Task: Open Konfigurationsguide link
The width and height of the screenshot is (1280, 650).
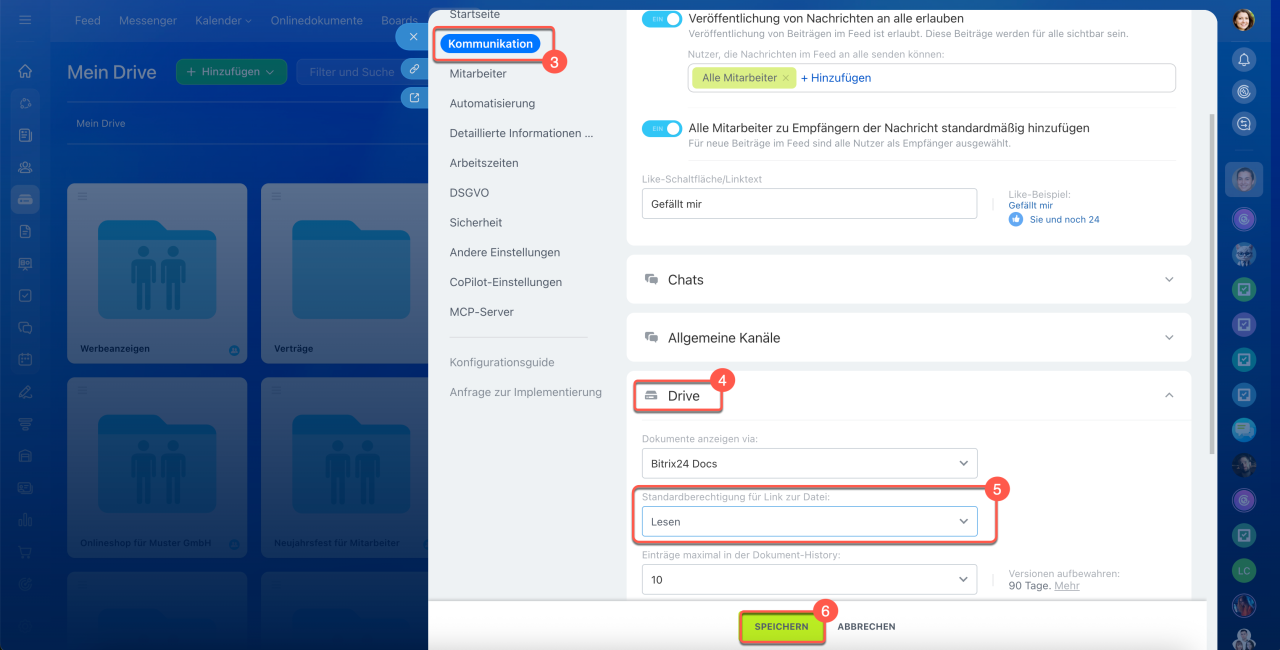Action: pos(502,362)
